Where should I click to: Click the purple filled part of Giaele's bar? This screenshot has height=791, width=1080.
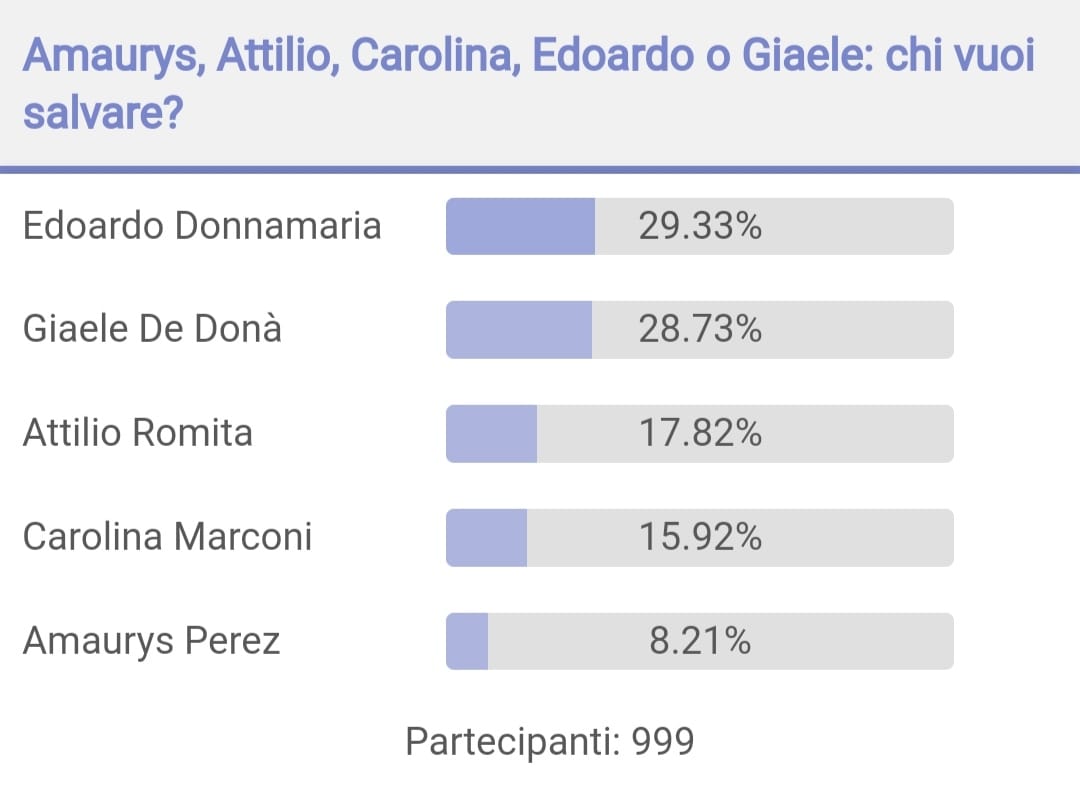(x=519, y=329)
